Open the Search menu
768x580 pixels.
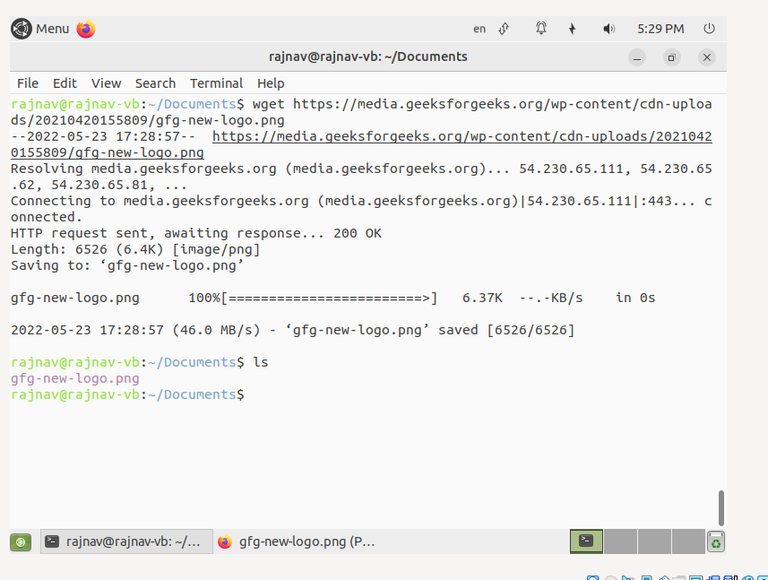click(155, 83)
